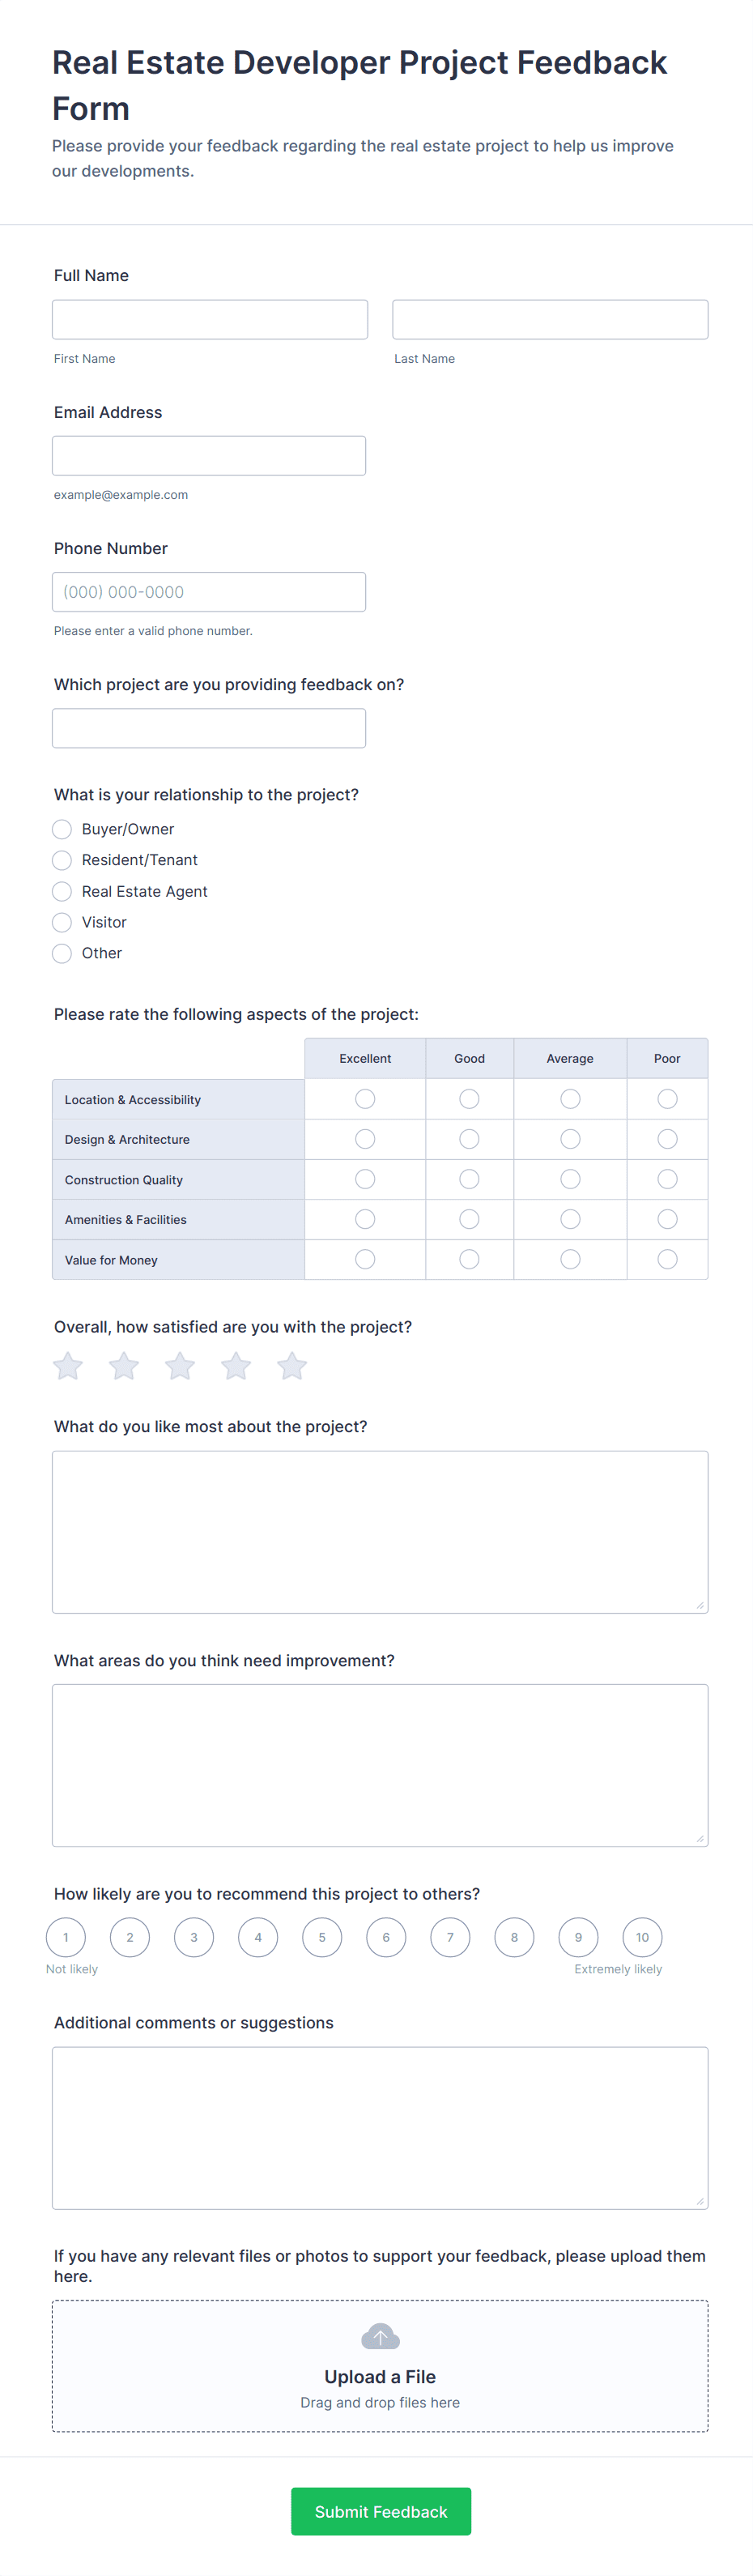This screenshot has width=753, height=2576.
Task: Choose Real Estate Agent radio button
Action: [x=62, y=891]
